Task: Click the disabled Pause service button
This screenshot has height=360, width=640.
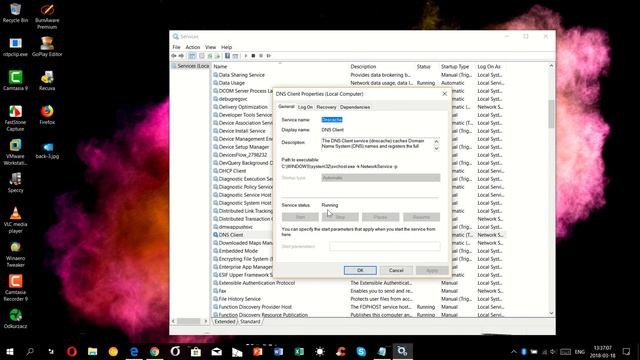Action: click(x=380, y=217)
